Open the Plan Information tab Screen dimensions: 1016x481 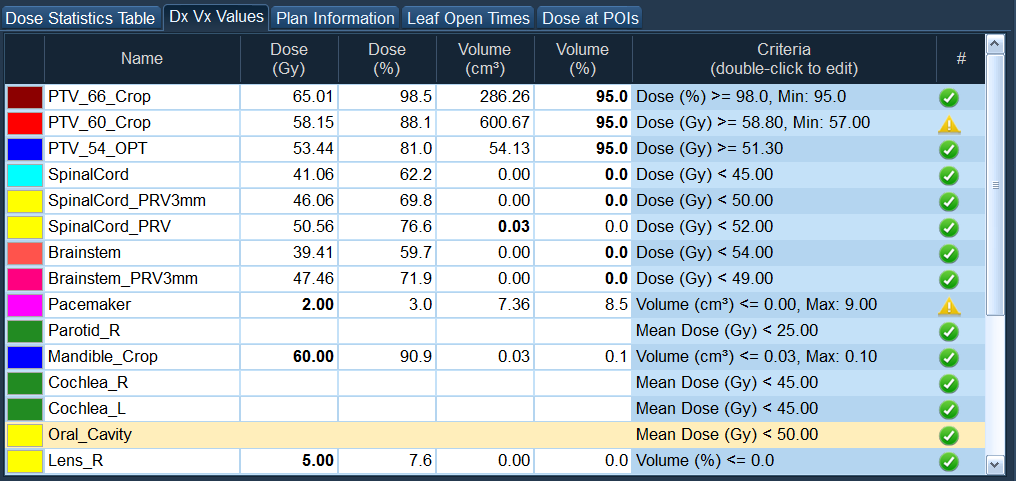[335, 18]
